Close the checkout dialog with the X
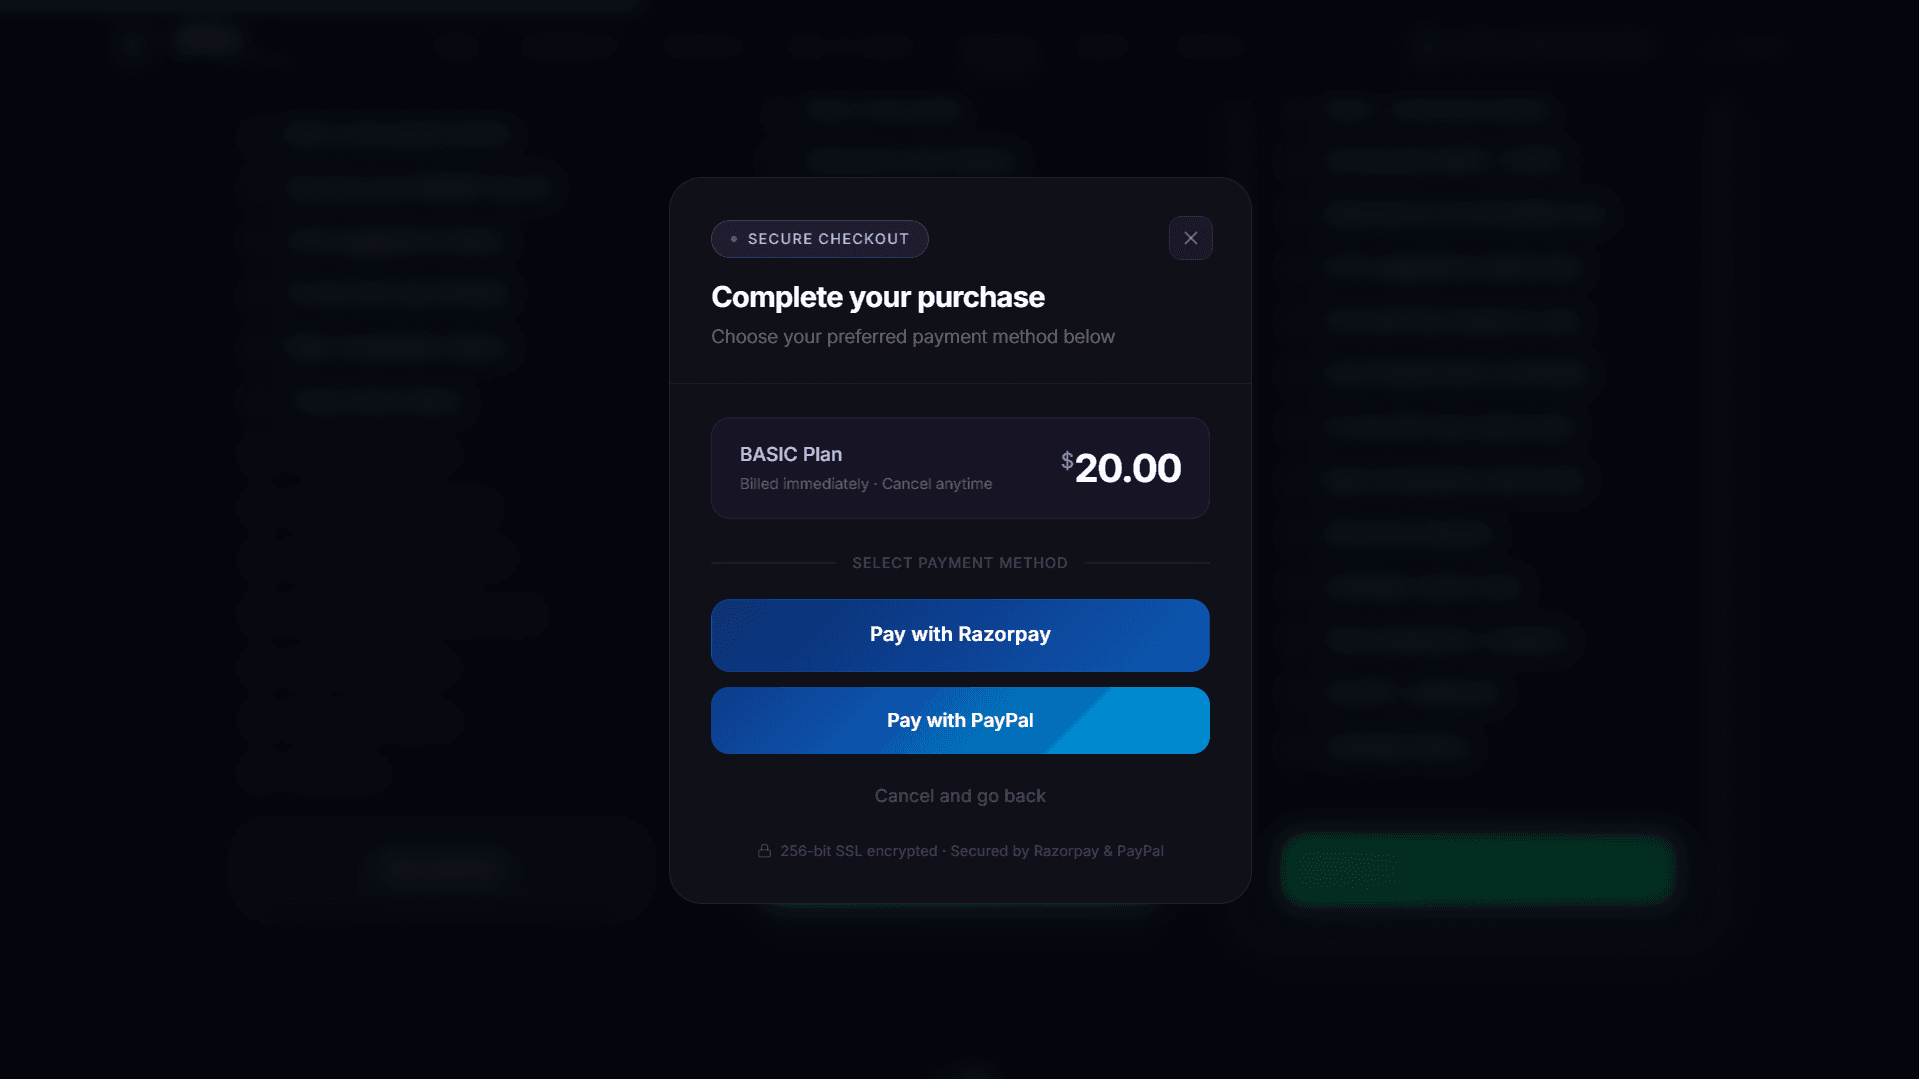Viewport: 1919px width, 1079px height. 1190,238
